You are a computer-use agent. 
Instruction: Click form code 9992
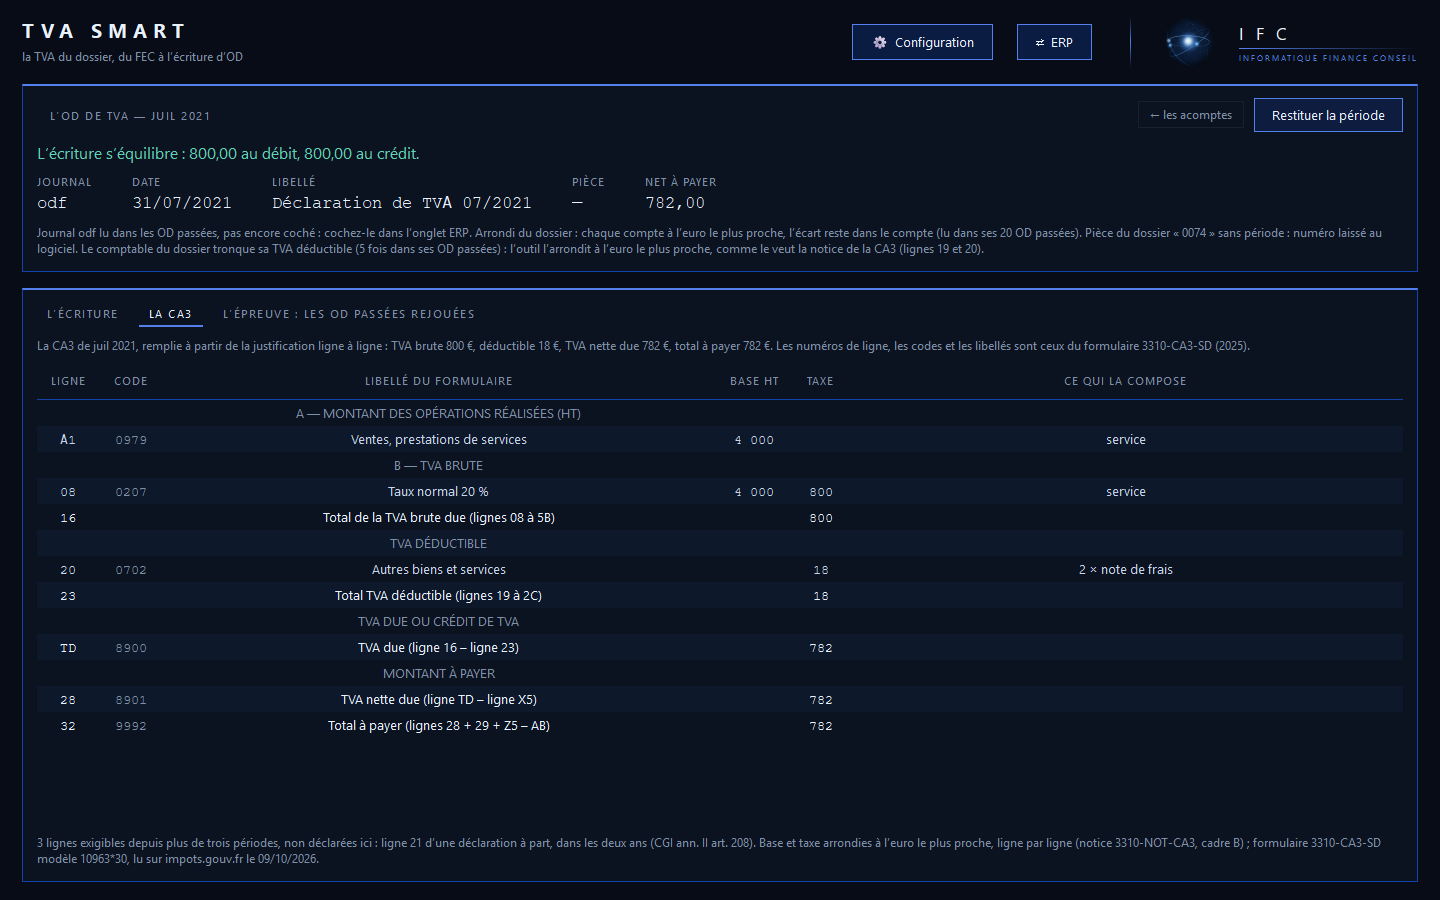(x=131, y=726)
